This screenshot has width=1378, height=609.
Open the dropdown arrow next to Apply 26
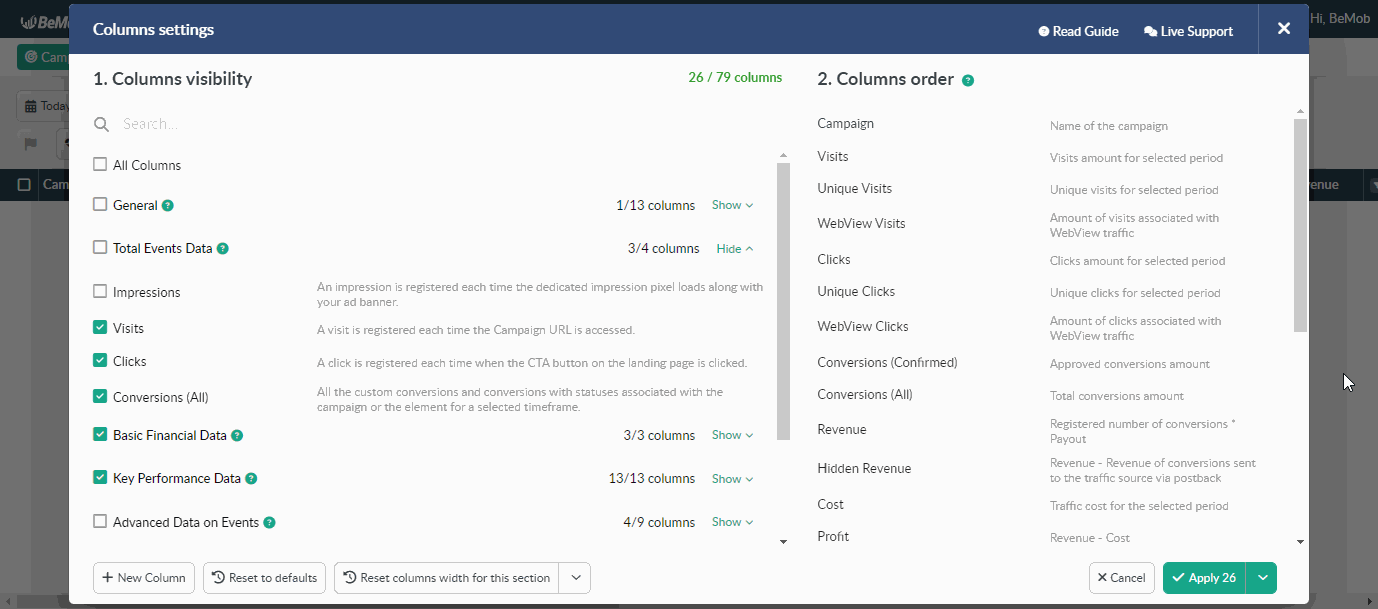click(1264, 578)
